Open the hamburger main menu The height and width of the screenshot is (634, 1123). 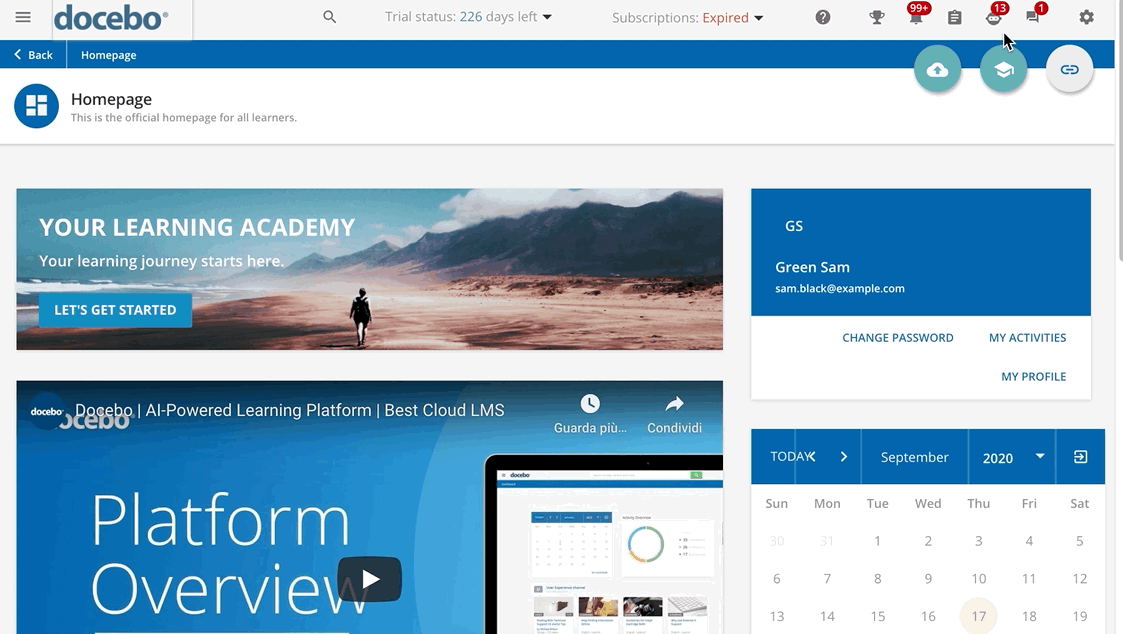click(23, 18)
